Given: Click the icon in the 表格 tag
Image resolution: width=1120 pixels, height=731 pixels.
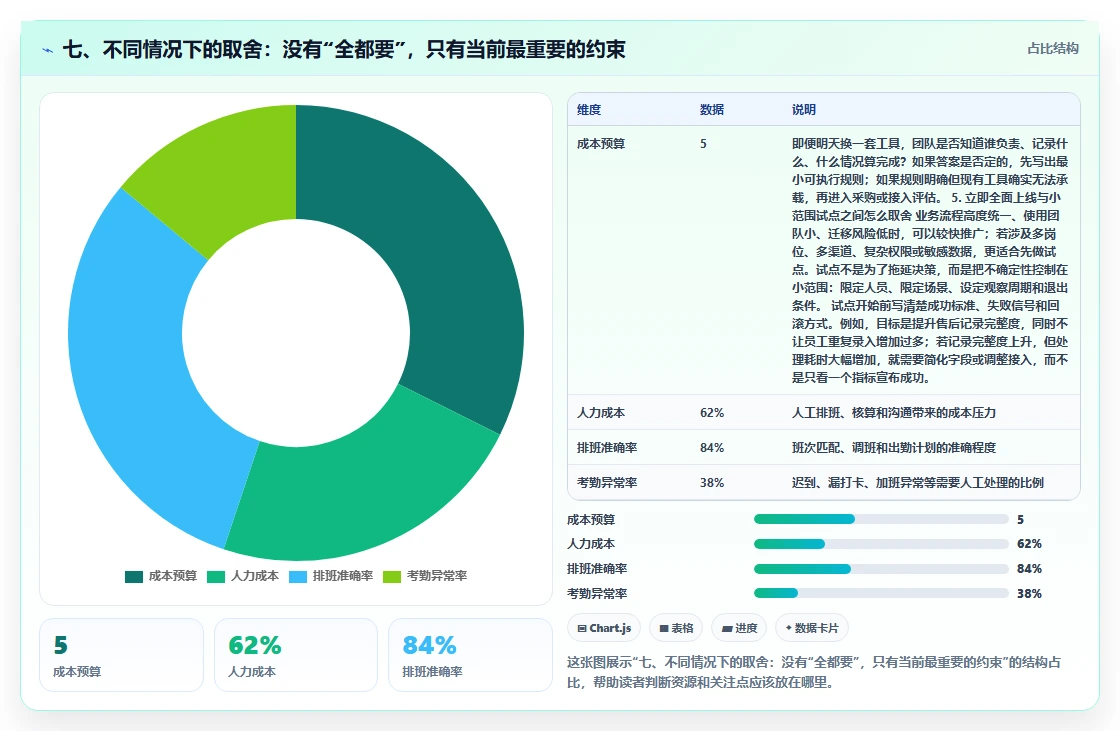Looking at the screenshot, I should tap(664, 628).
